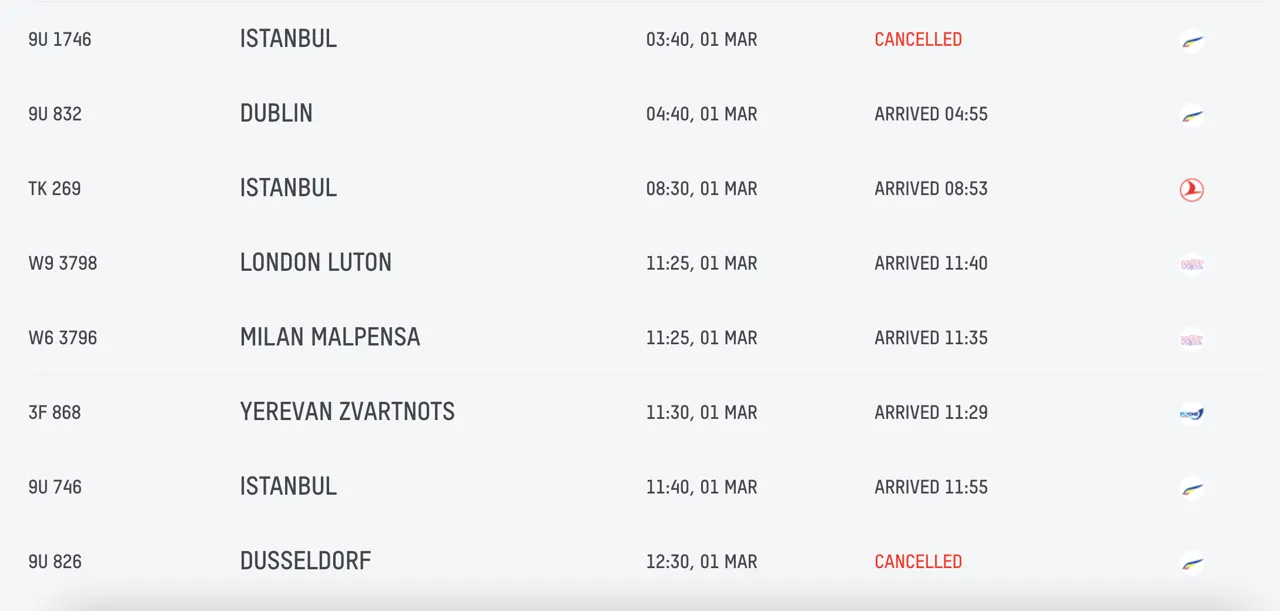The width and height of the screenshot is (1280, 611).
Task: Click CANCELLED status of Istanbul 03:40 flight
Action: (x=918, y=40)
